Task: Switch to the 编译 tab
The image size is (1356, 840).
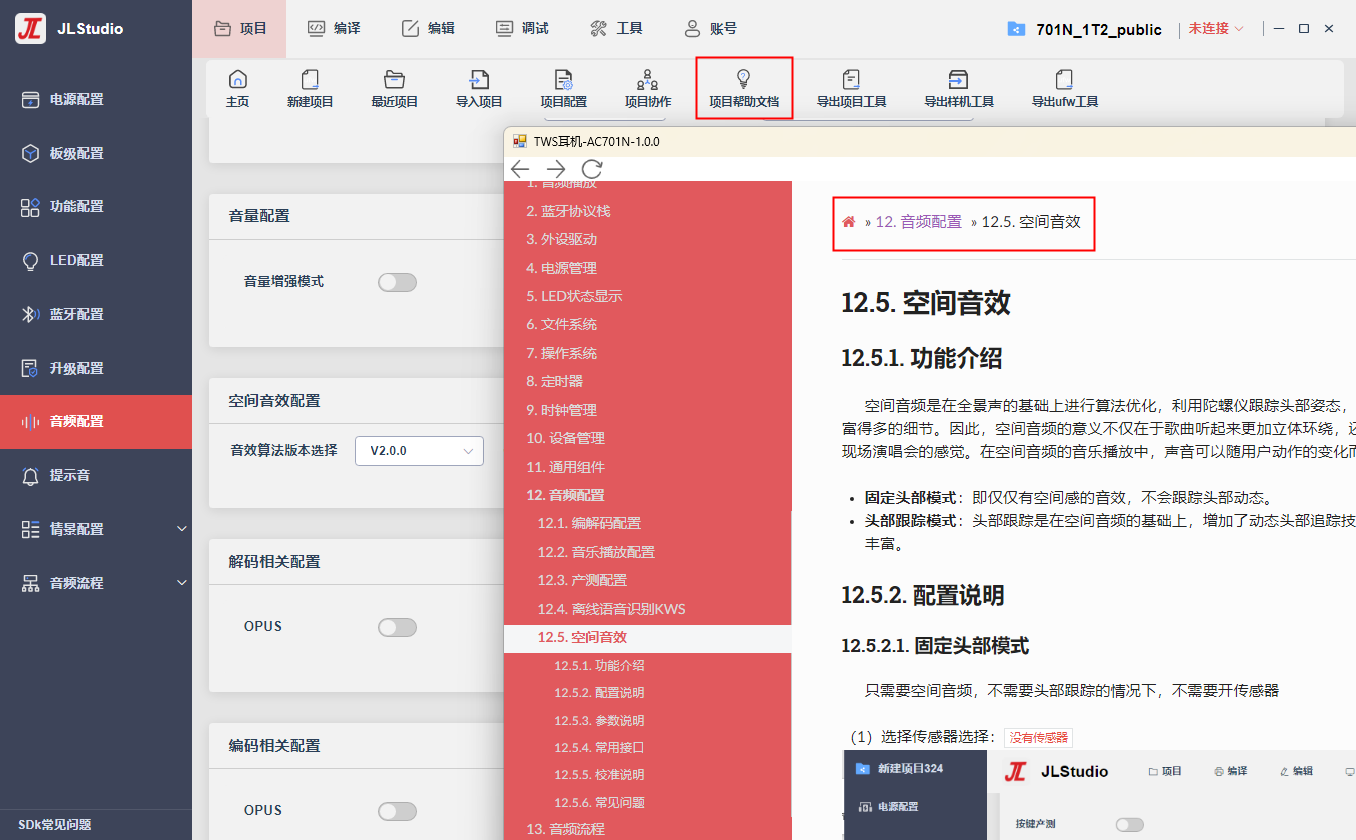Action: pos(333,29)
